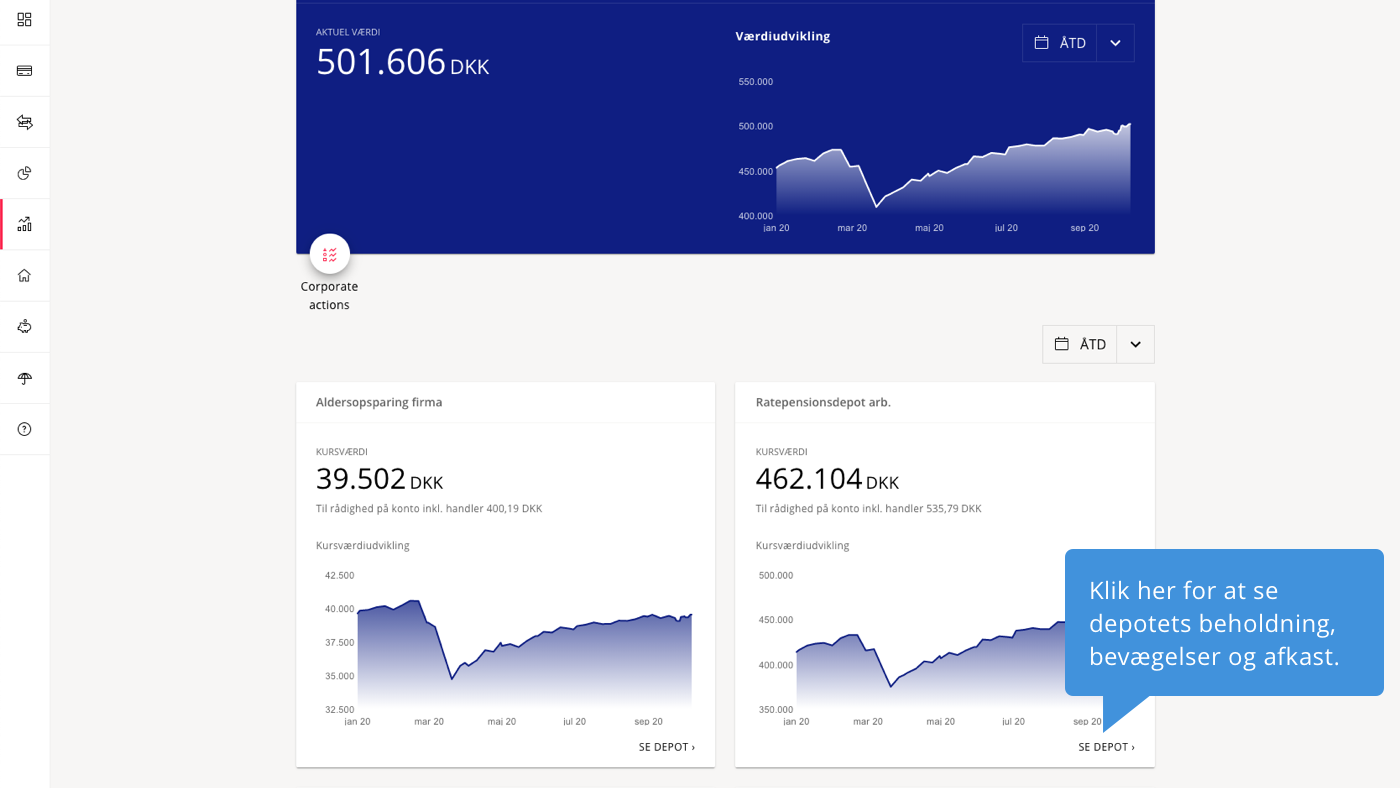Click the Aldersopsparing firma Kursværdiudvikling chart
Image resolution: width=1400 pixels, height=788 pixels.
point(506,648)
